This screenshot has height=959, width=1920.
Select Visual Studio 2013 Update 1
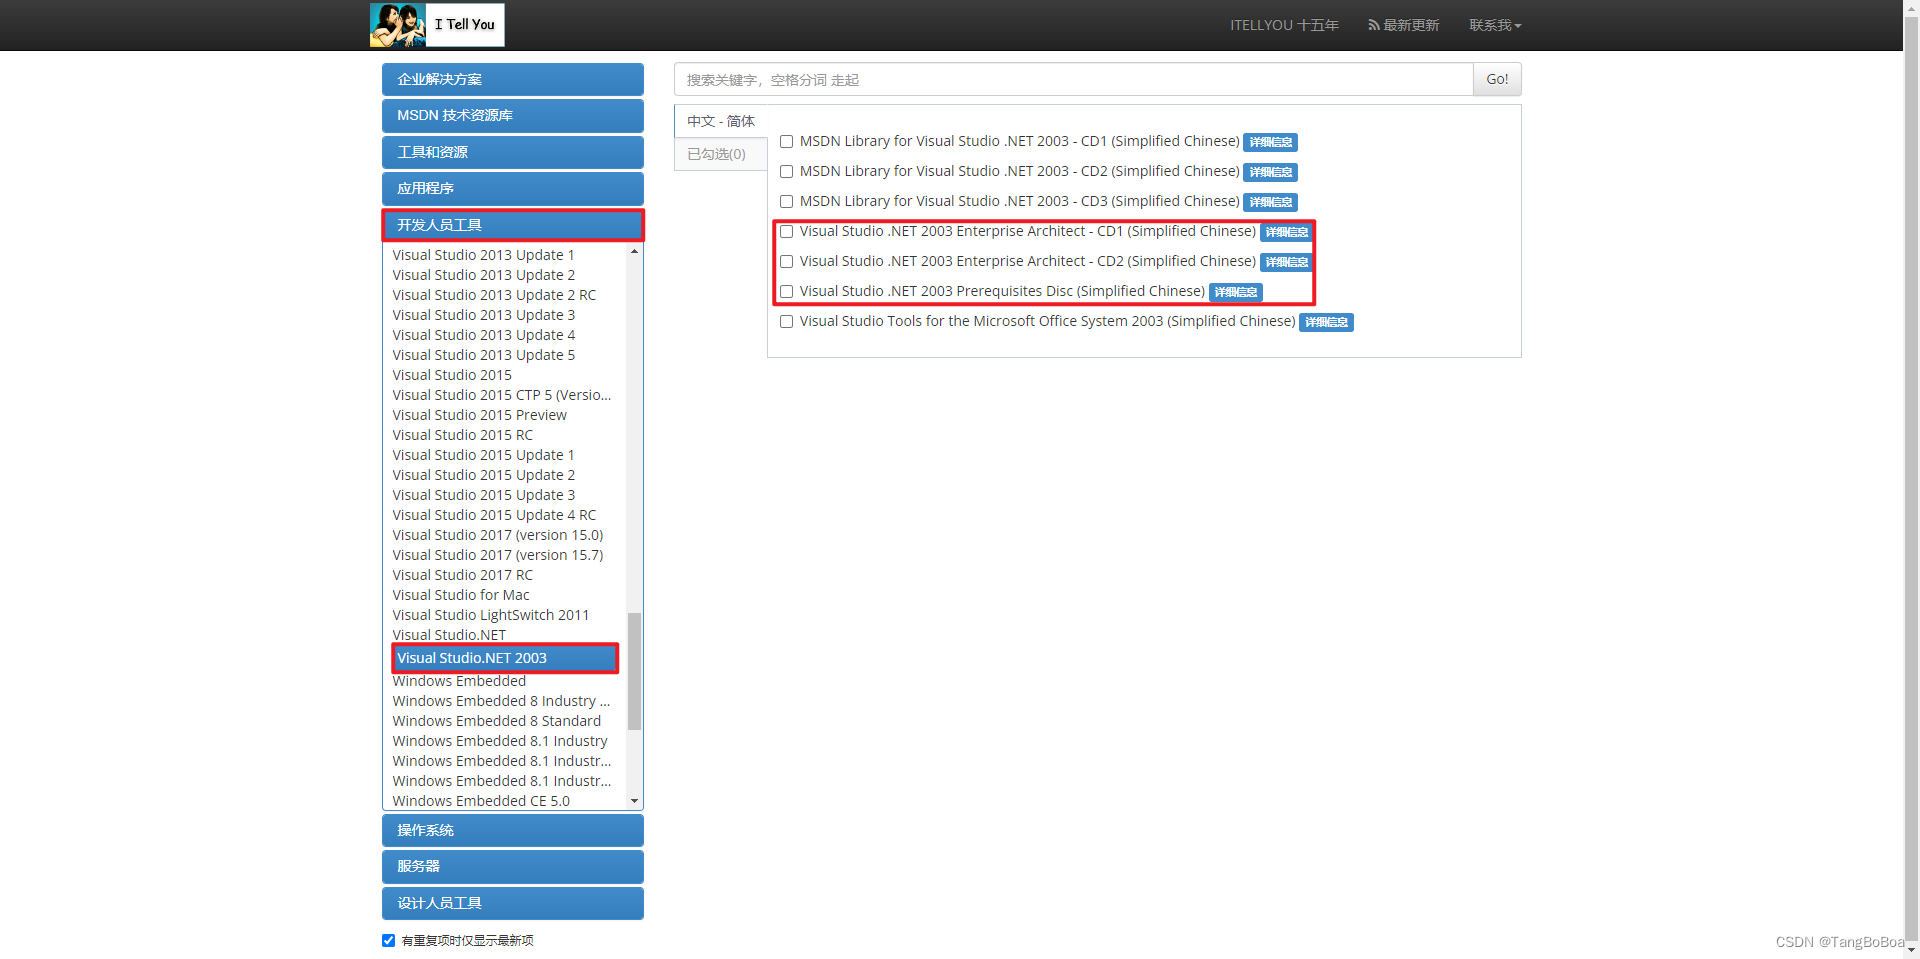click(x=484, y=255)
